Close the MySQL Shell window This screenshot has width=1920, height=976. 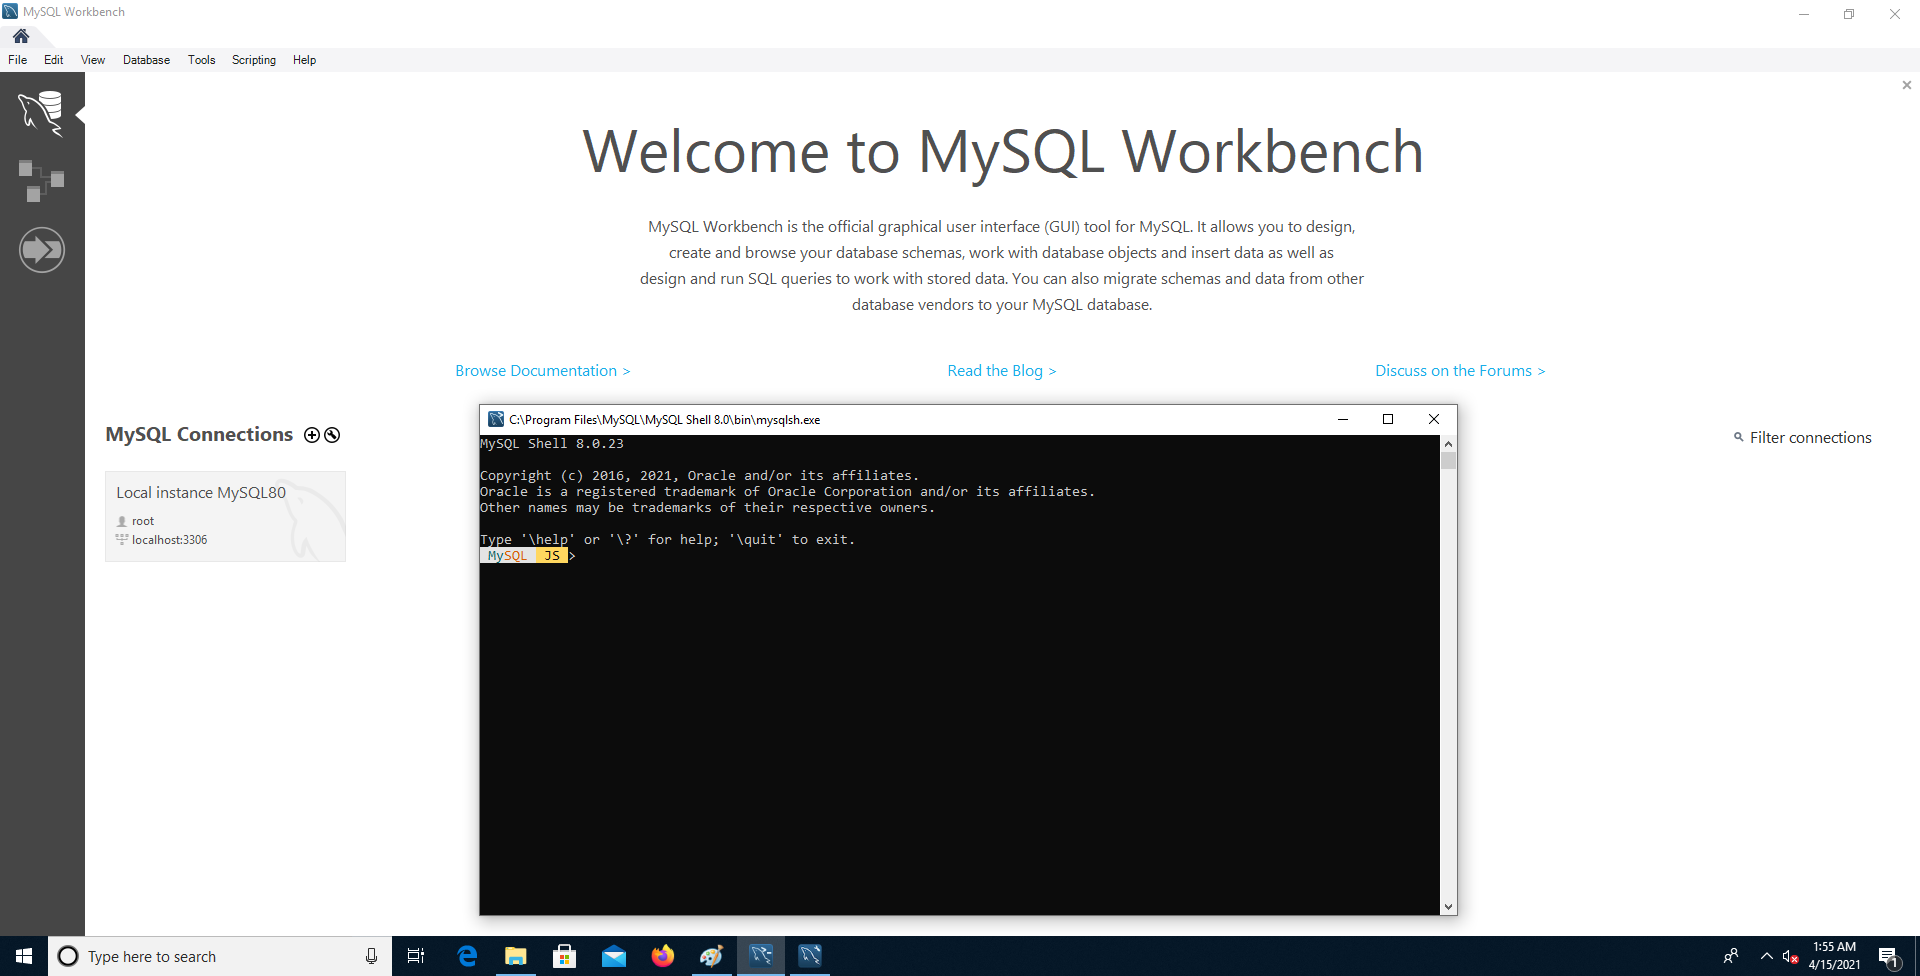tap(1434, 419)
